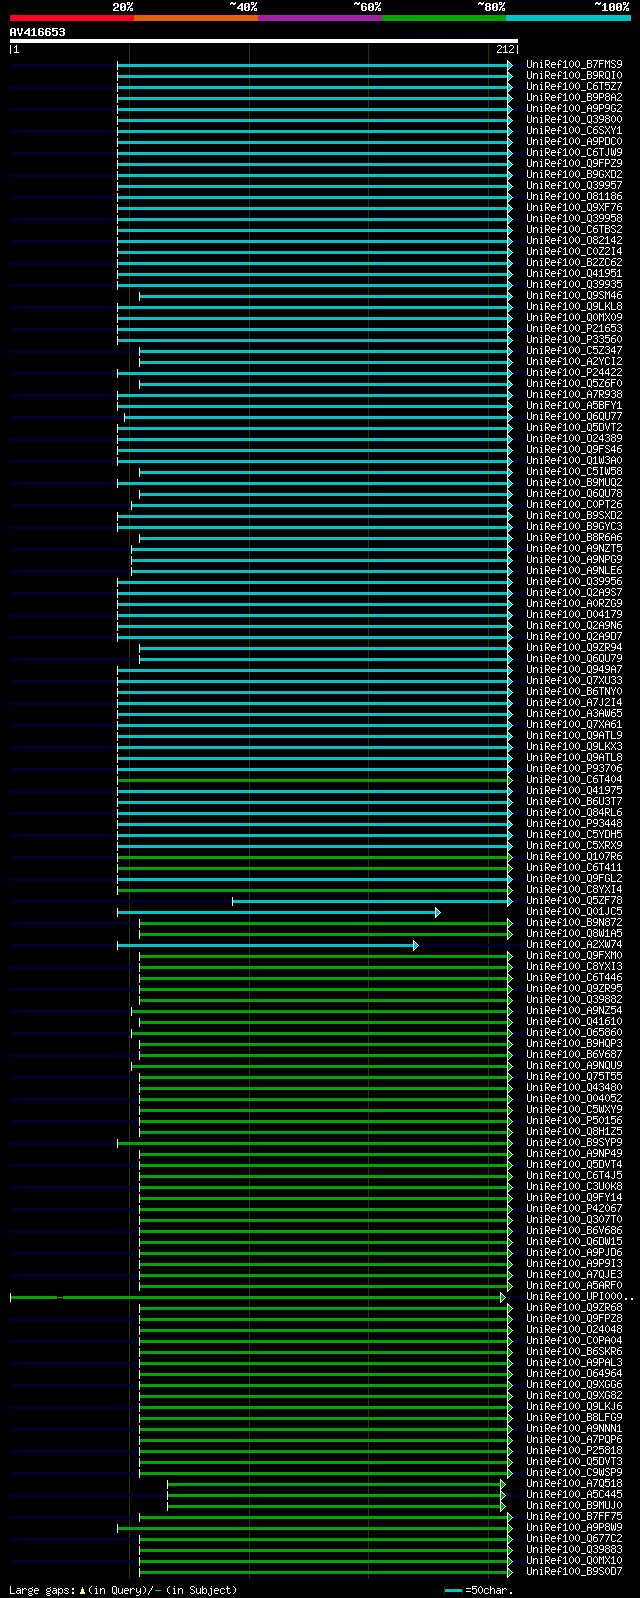
Task: Select the UniRef100_A5BFY1 label
Action: pos(574,405)
